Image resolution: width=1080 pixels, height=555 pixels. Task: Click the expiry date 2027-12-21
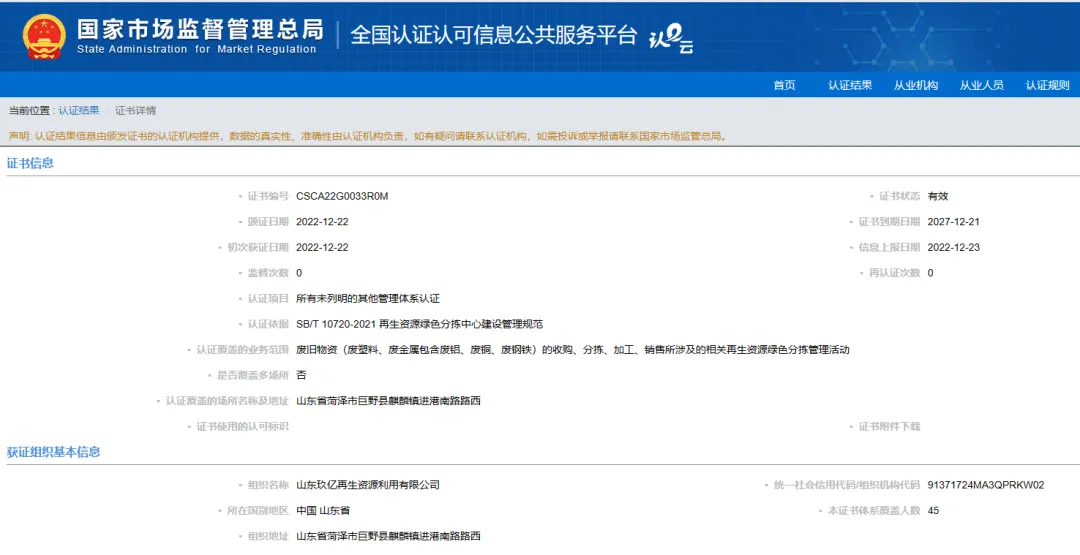(953, 222)
